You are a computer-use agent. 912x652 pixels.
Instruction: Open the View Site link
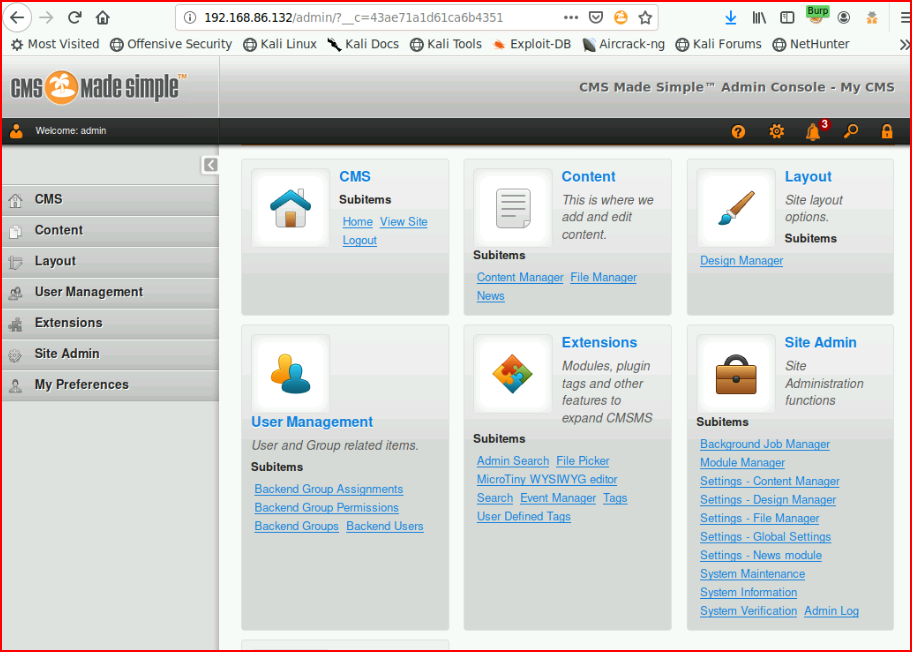[x=404, y=222]
